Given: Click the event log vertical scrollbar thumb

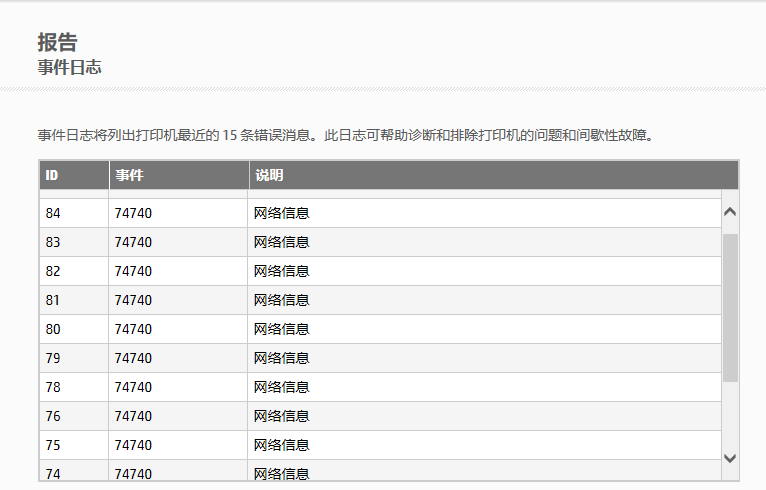Looking at the screenshot, I should pyautogui.click(x=729, y=306).
